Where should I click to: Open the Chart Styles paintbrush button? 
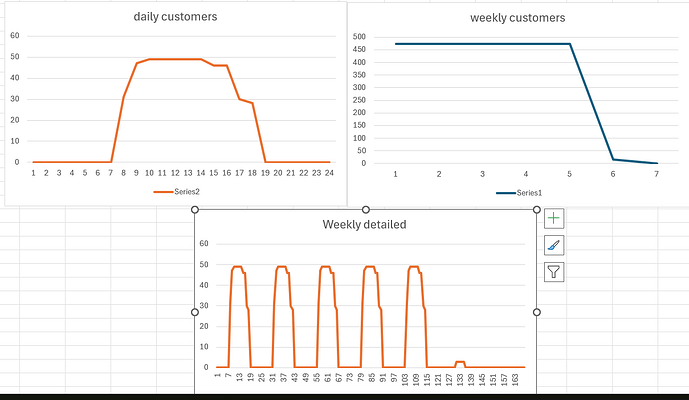(x=555, y=245)
